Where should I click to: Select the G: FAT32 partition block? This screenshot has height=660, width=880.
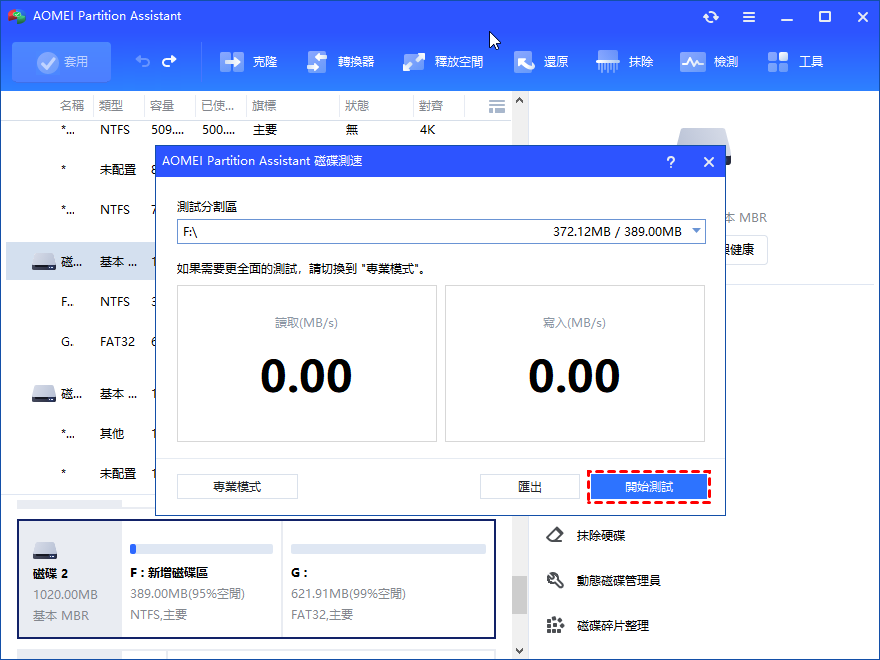388,579
